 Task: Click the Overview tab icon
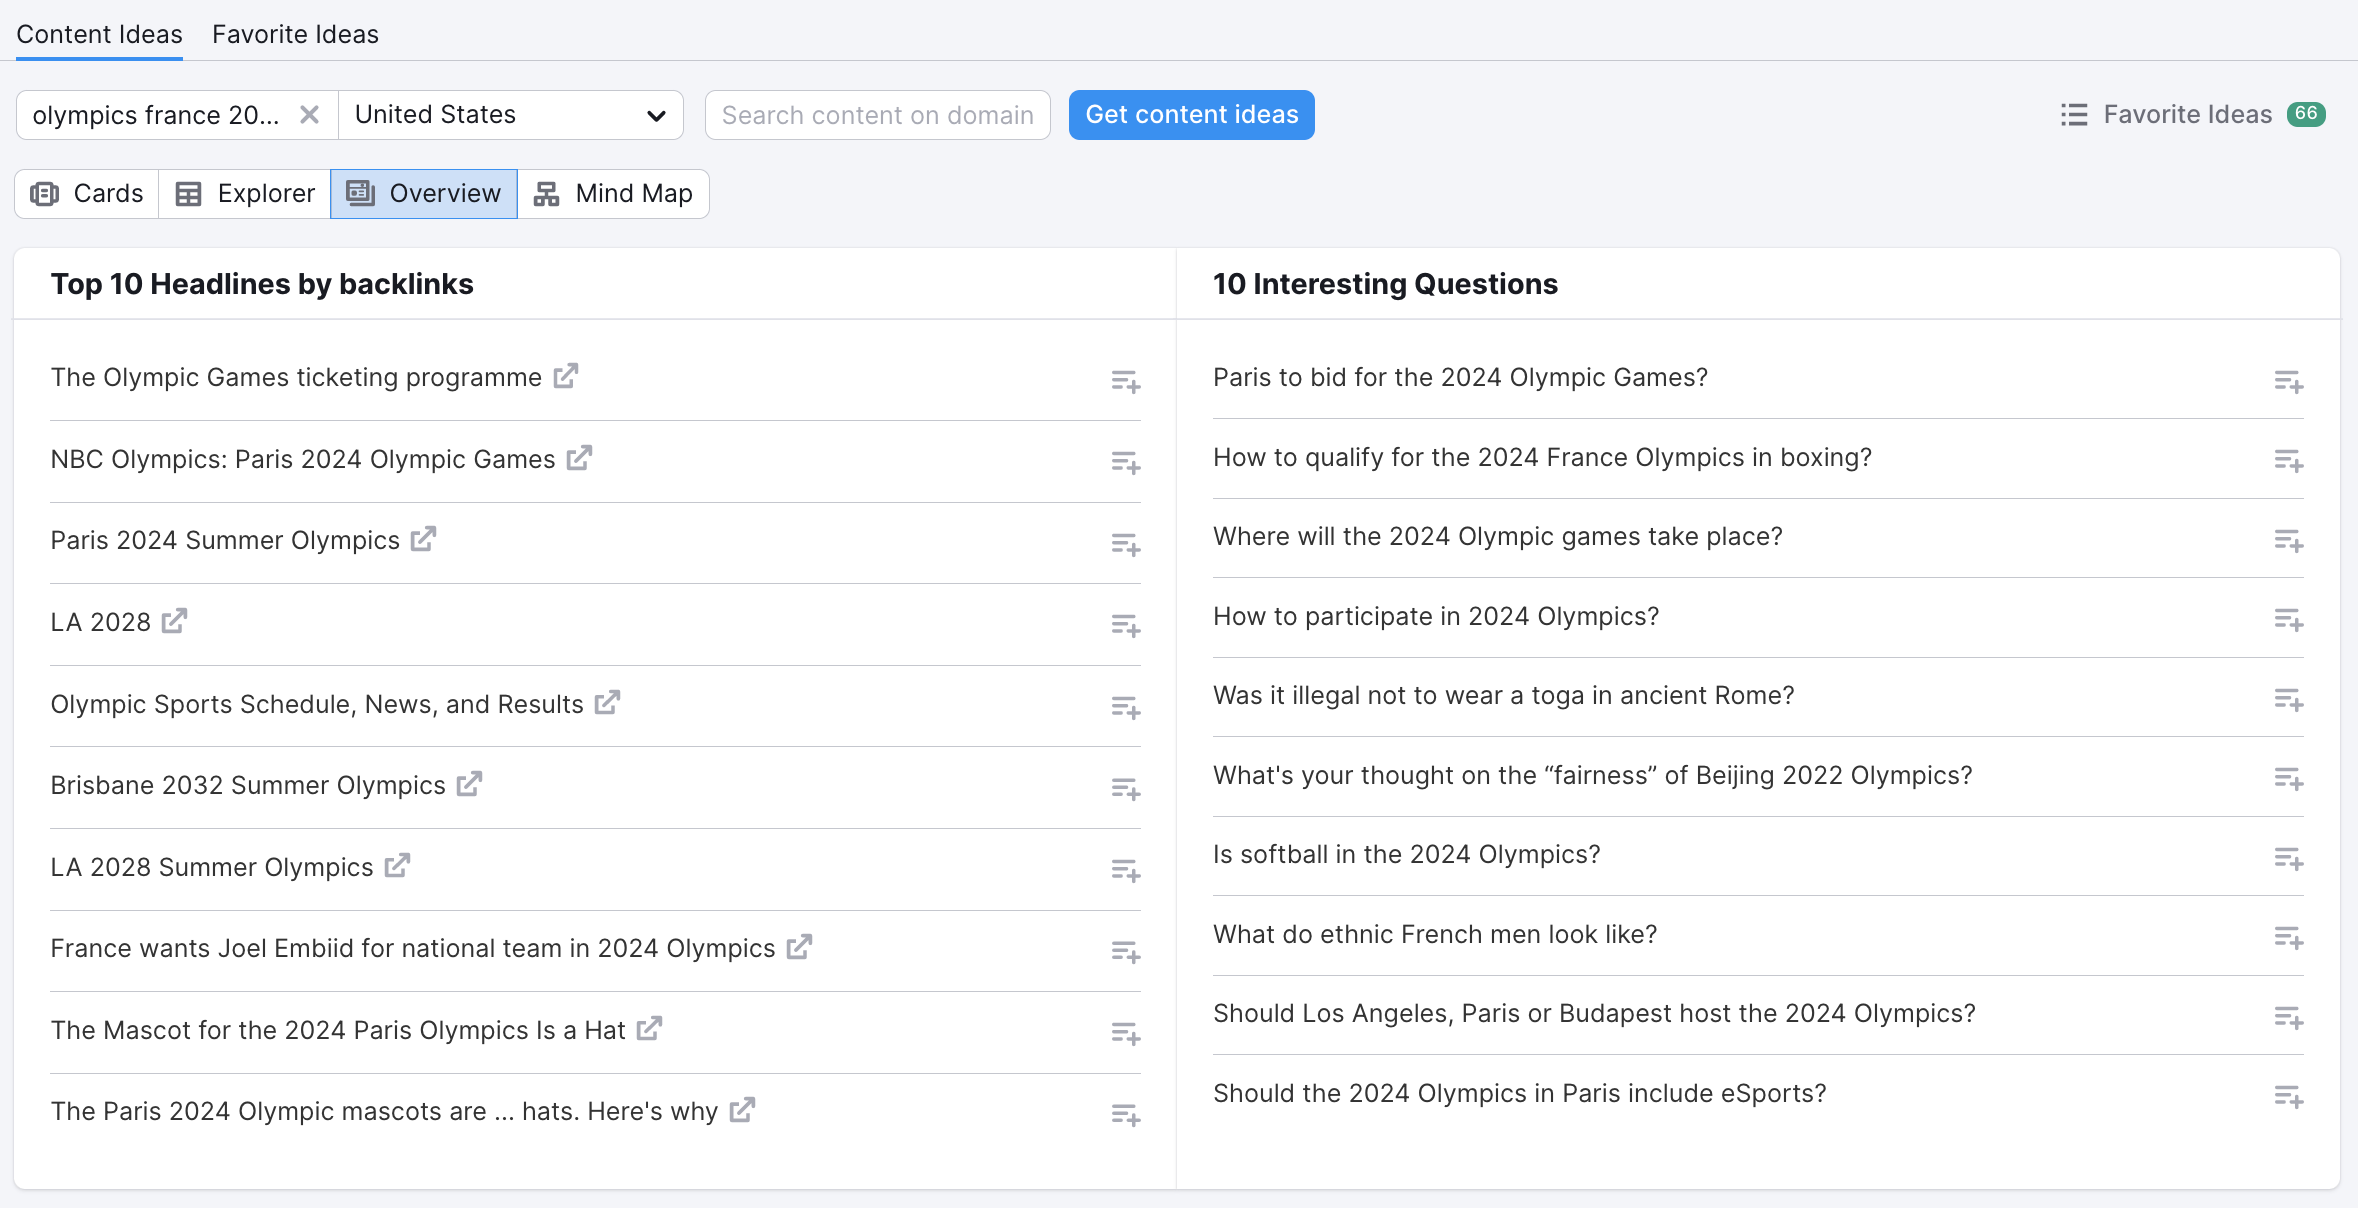tap(360, 193)
